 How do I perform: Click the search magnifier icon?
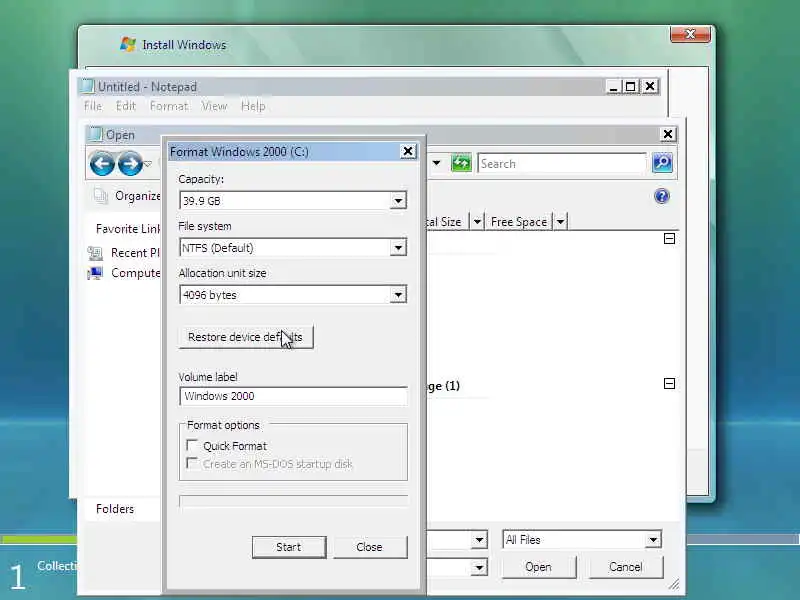coord(662,163)
